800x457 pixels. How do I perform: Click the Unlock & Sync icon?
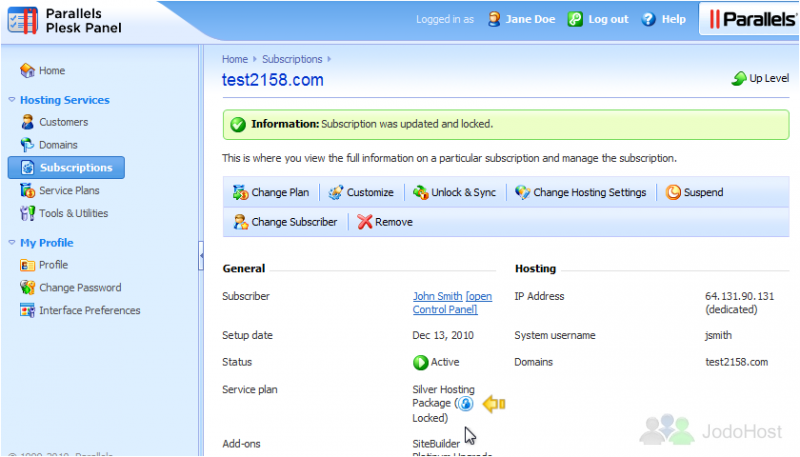coord(420,192)
